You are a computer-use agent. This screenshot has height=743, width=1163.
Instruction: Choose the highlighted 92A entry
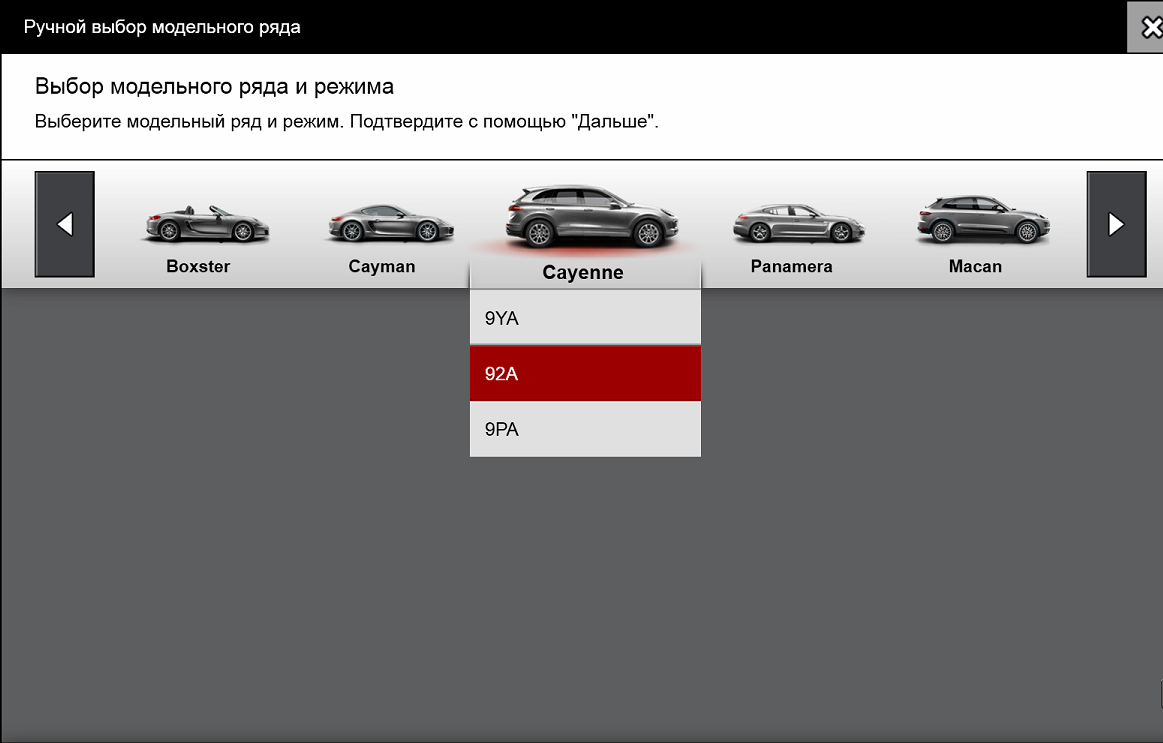[x=585, y=374]
